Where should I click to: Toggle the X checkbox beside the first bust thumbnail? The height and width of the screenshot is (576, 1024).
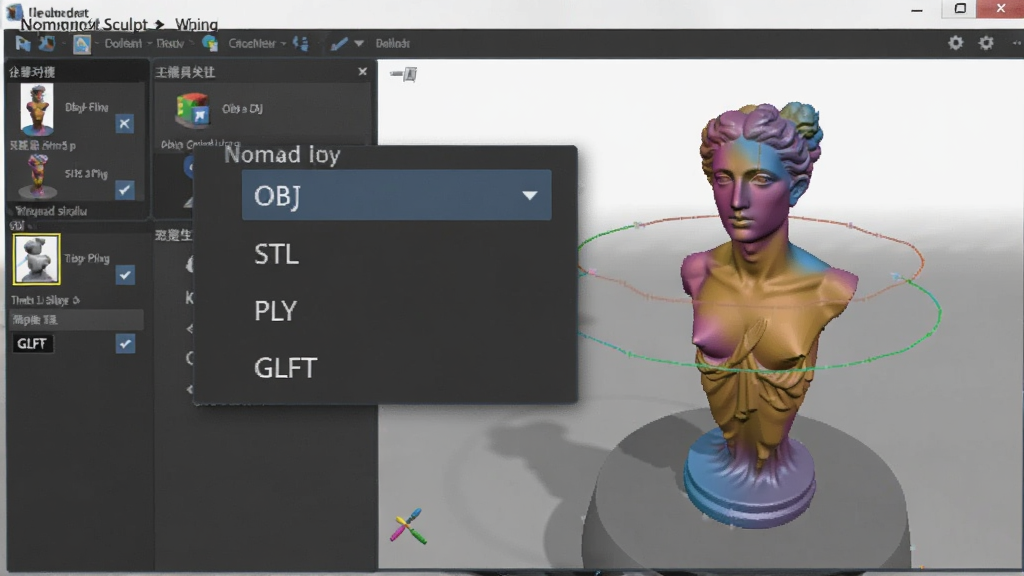pos(125,123)
